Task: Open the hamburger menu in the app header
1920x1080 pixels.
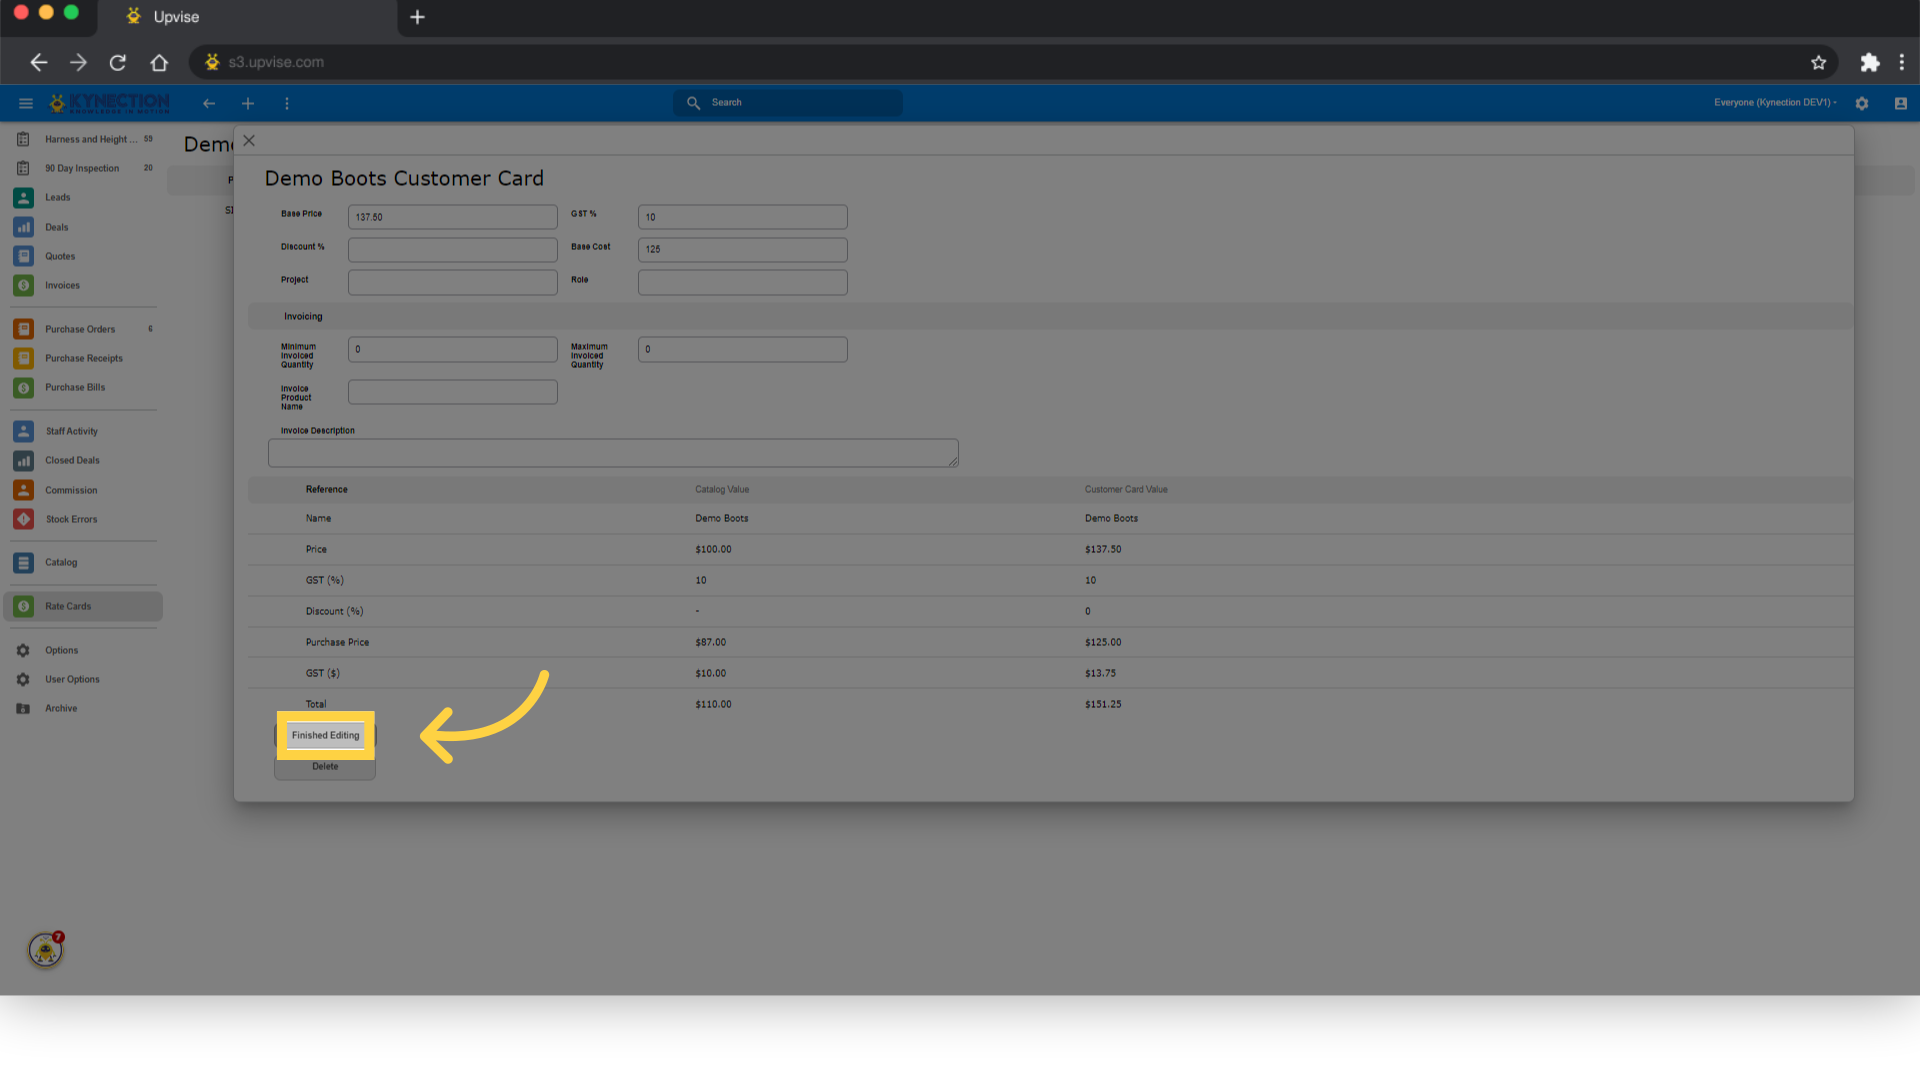Action: (x=26, y=103)
